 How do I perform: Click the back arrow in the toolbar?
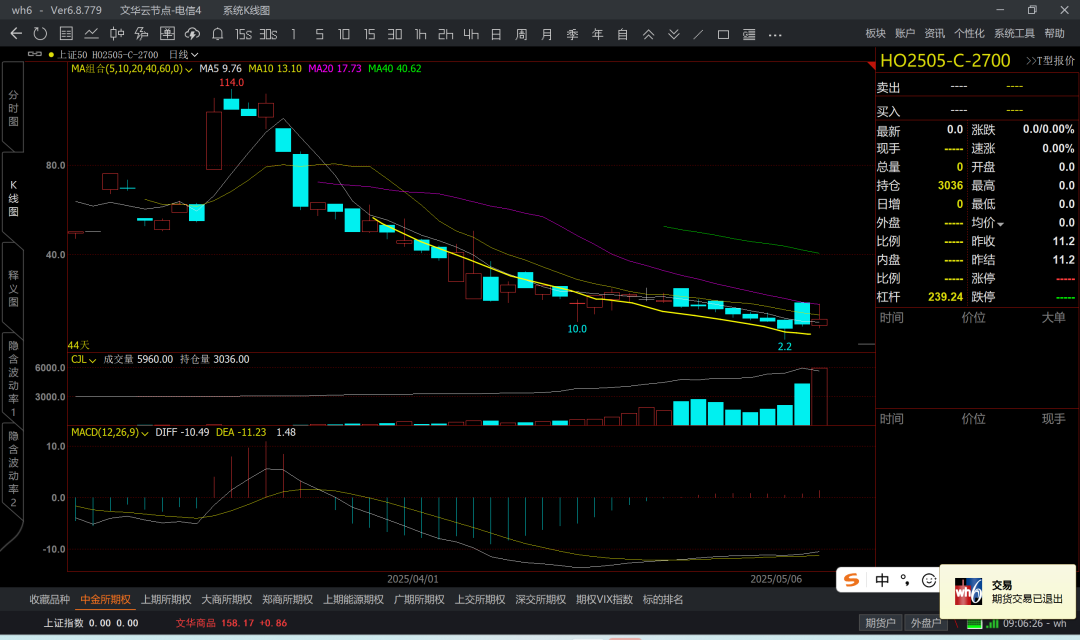pos(16,34)
